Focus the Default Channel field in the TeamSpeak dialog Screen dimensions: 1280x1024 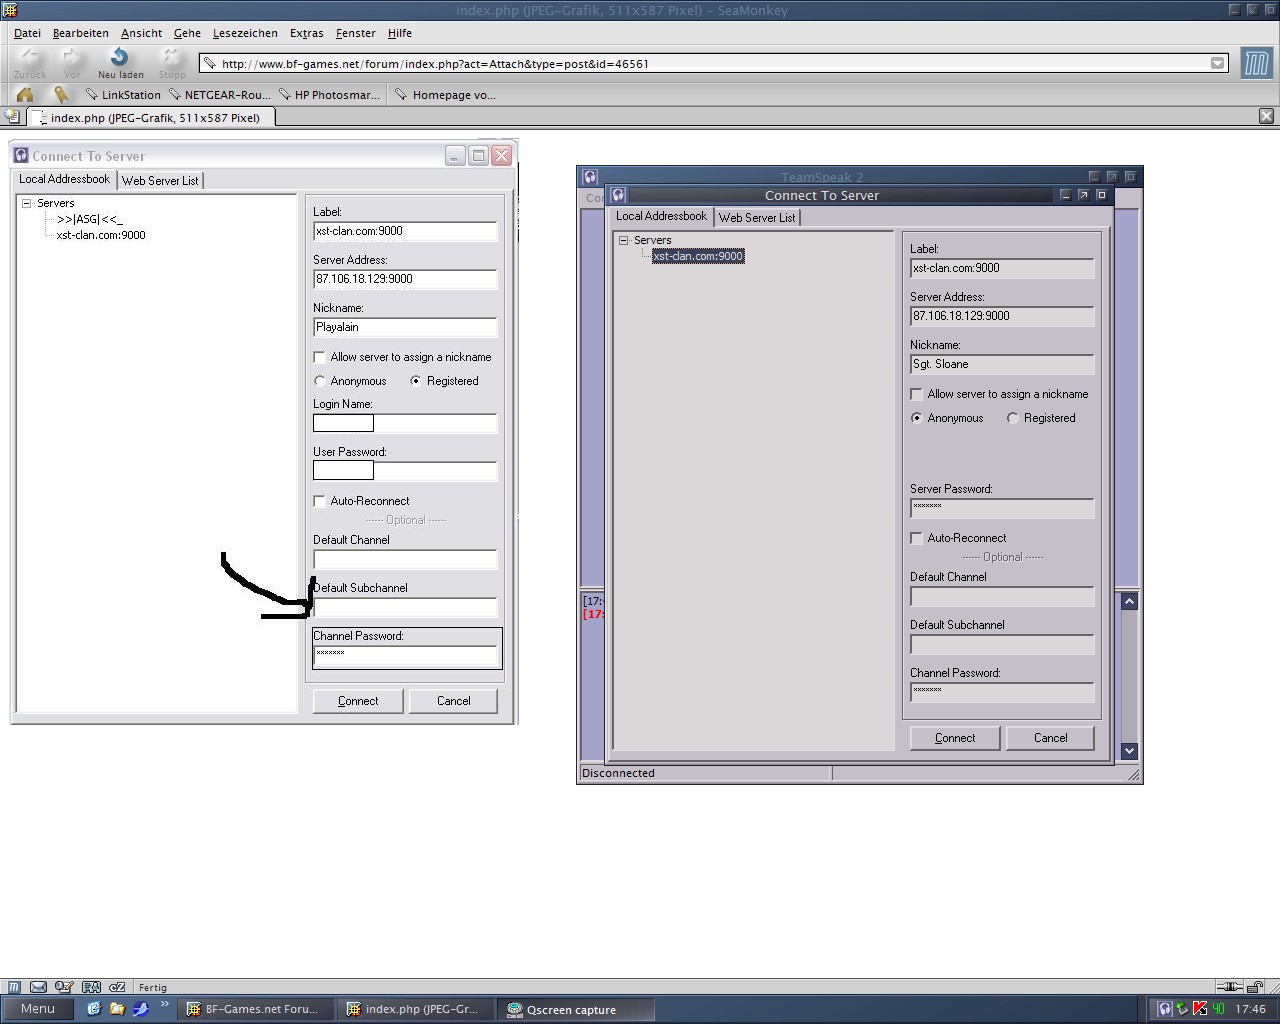(x=1002, y=596)
